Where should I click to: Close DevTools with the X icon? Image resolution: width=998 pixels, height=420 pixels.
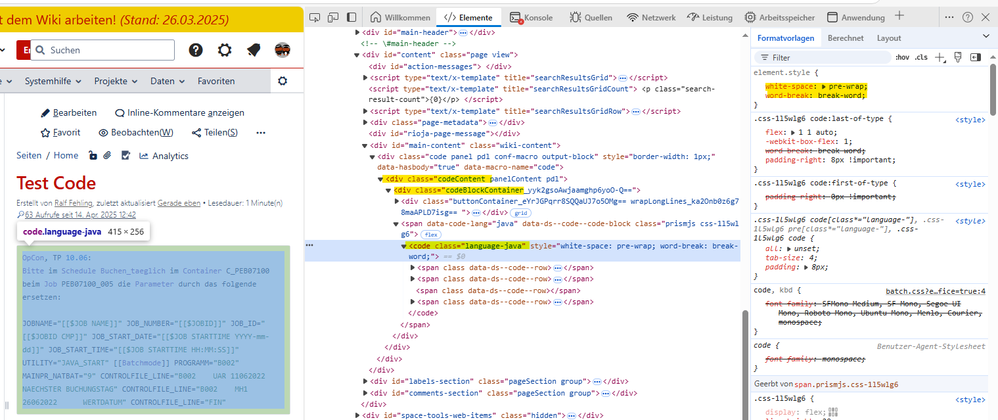coord(986,17)
